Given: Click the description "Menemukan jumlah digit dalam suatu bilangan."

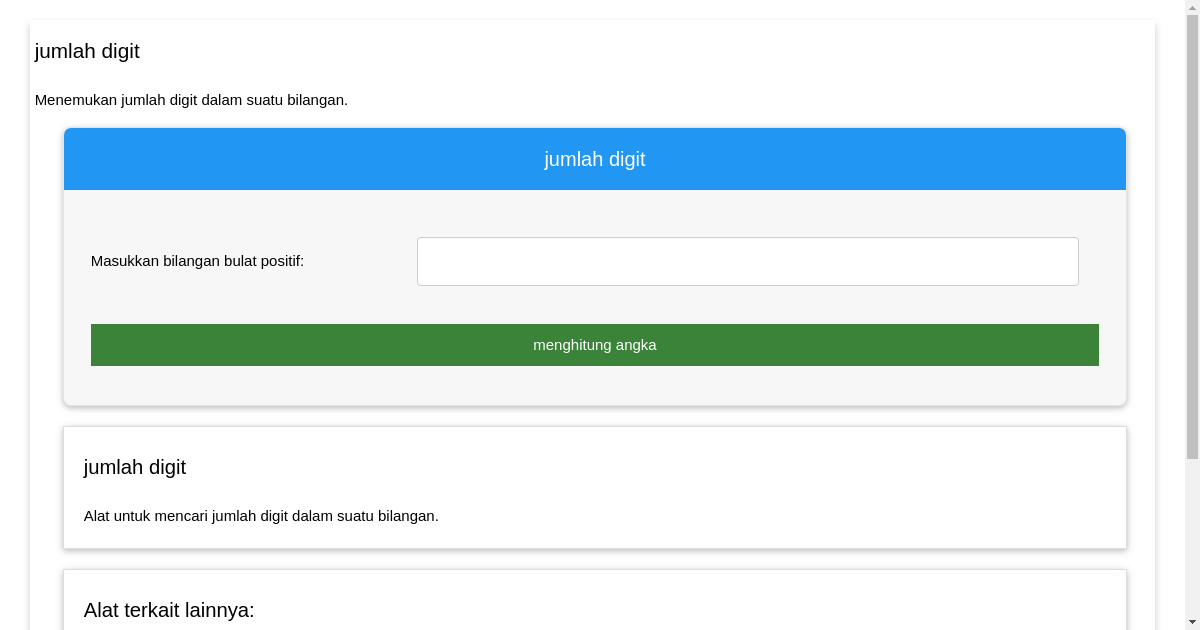Looking at the screenshot, I should point(192,100).
